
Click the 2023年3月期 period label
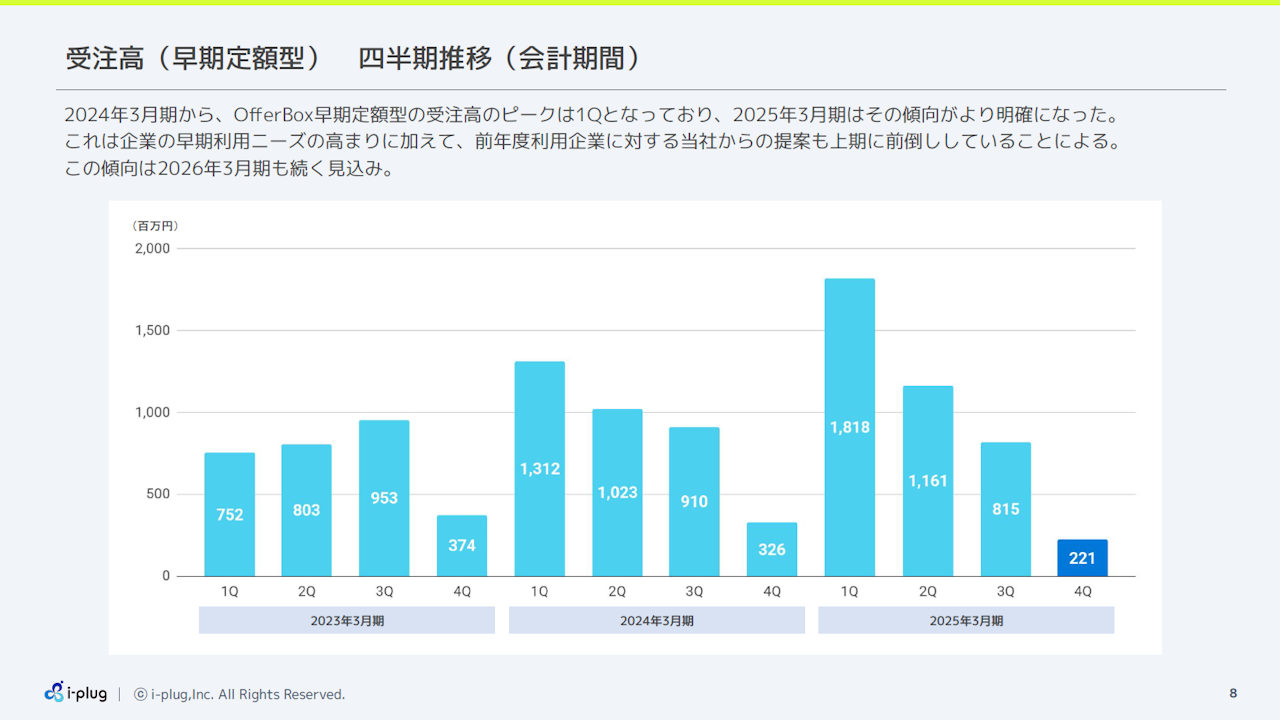pos(347,620)
